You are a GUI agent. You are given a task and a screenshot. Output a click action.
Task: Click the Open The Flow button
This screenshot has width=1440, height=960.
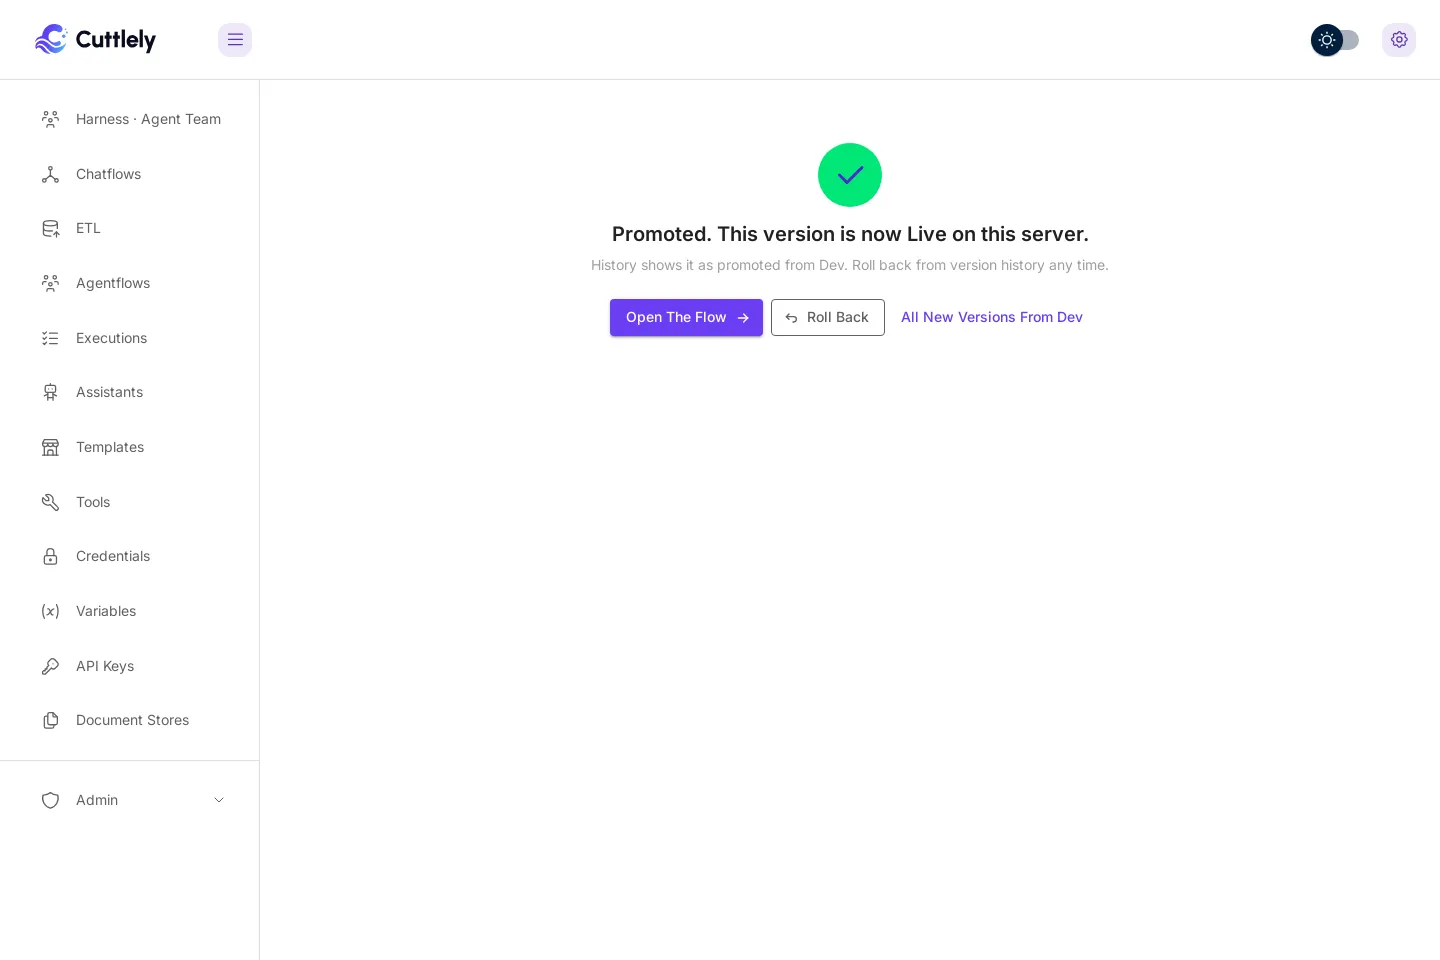(x=686, y=317)
